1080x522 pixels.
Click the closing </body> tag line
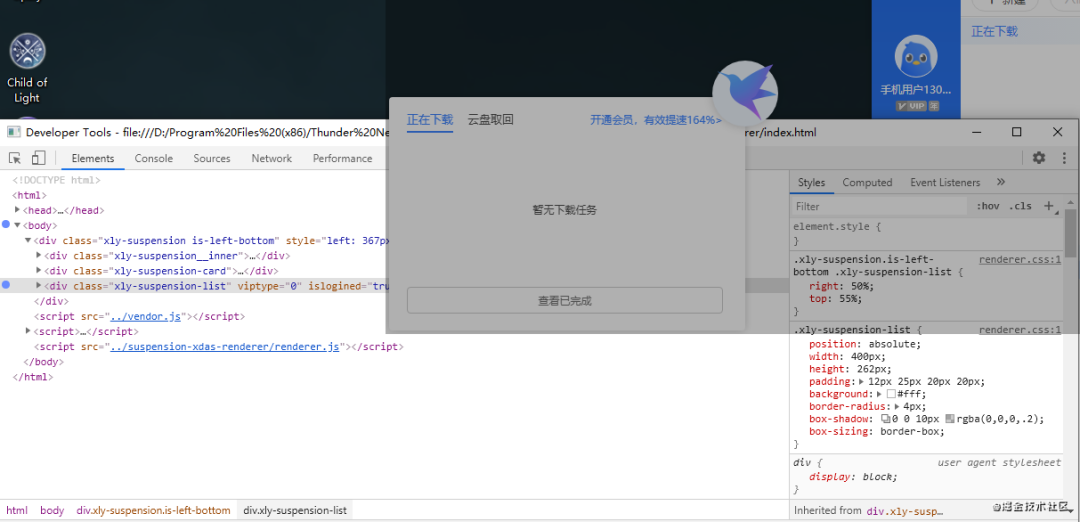[43, 362]
